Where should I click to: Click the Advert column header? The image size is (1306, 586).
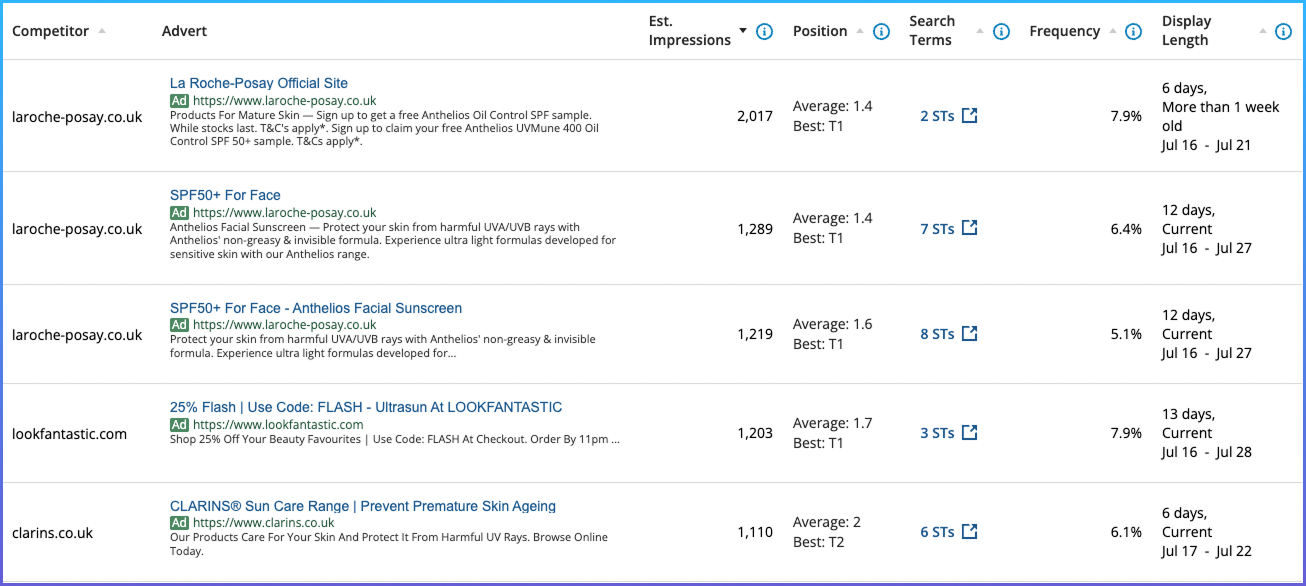(184, 31)
